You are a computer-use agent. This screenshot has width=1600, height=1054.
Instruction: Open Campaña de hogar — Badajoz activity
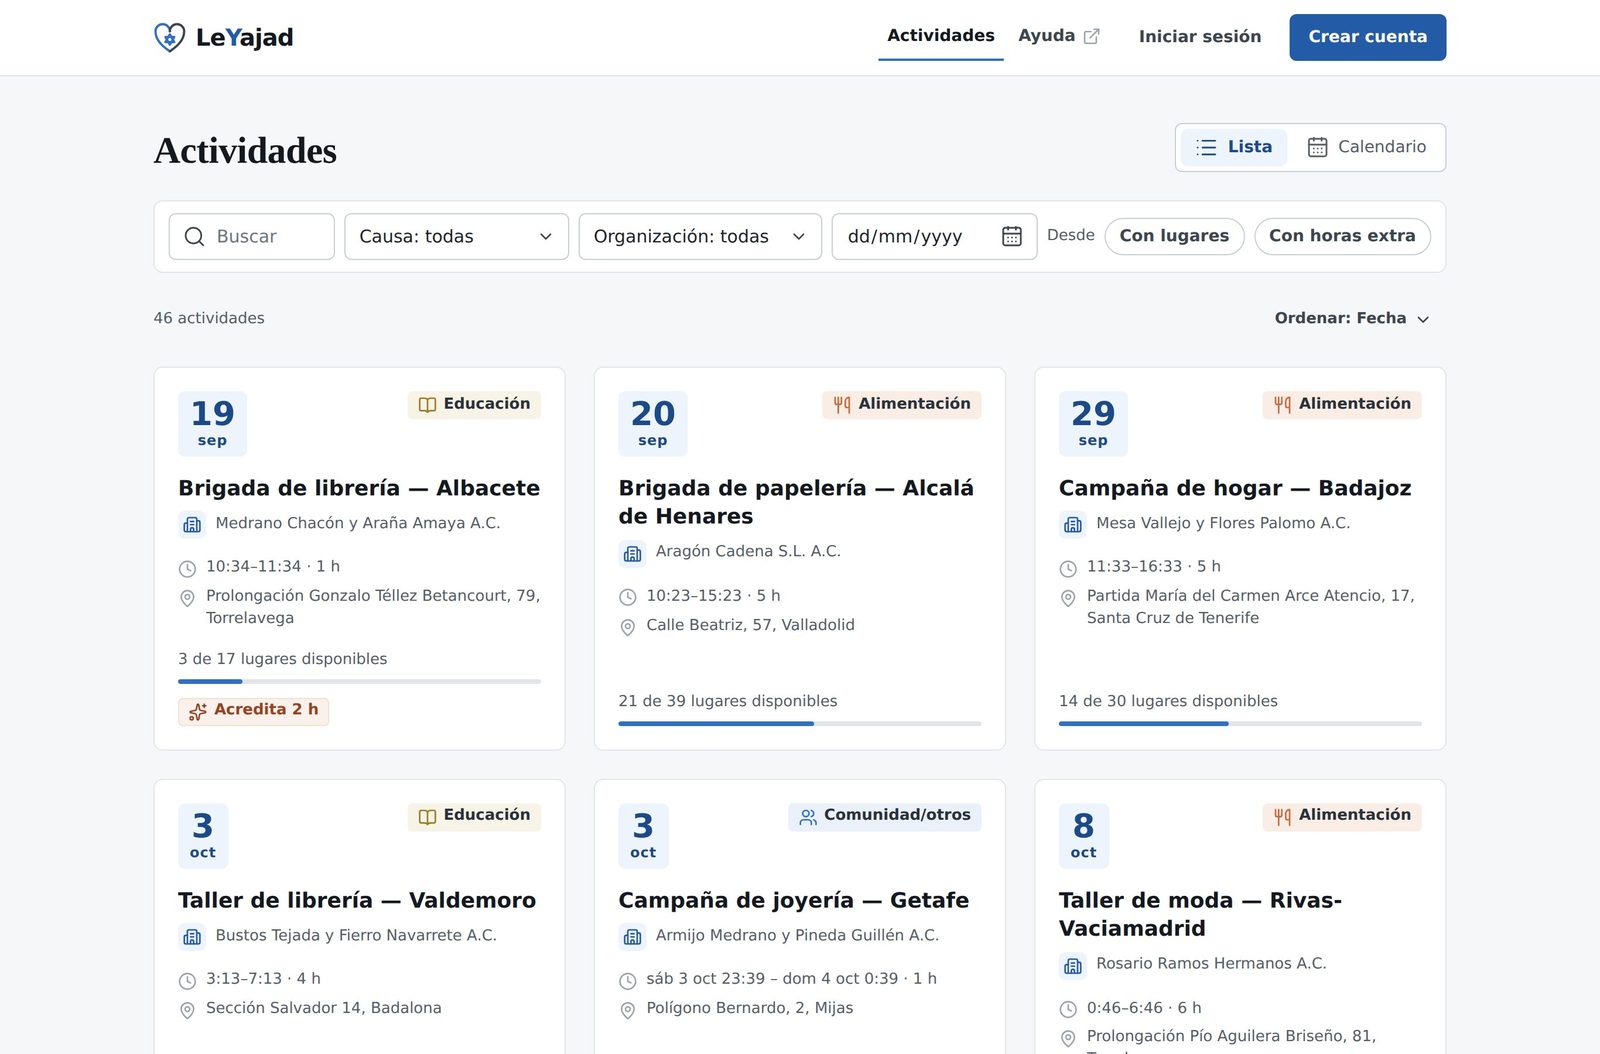click(1235, 488)
